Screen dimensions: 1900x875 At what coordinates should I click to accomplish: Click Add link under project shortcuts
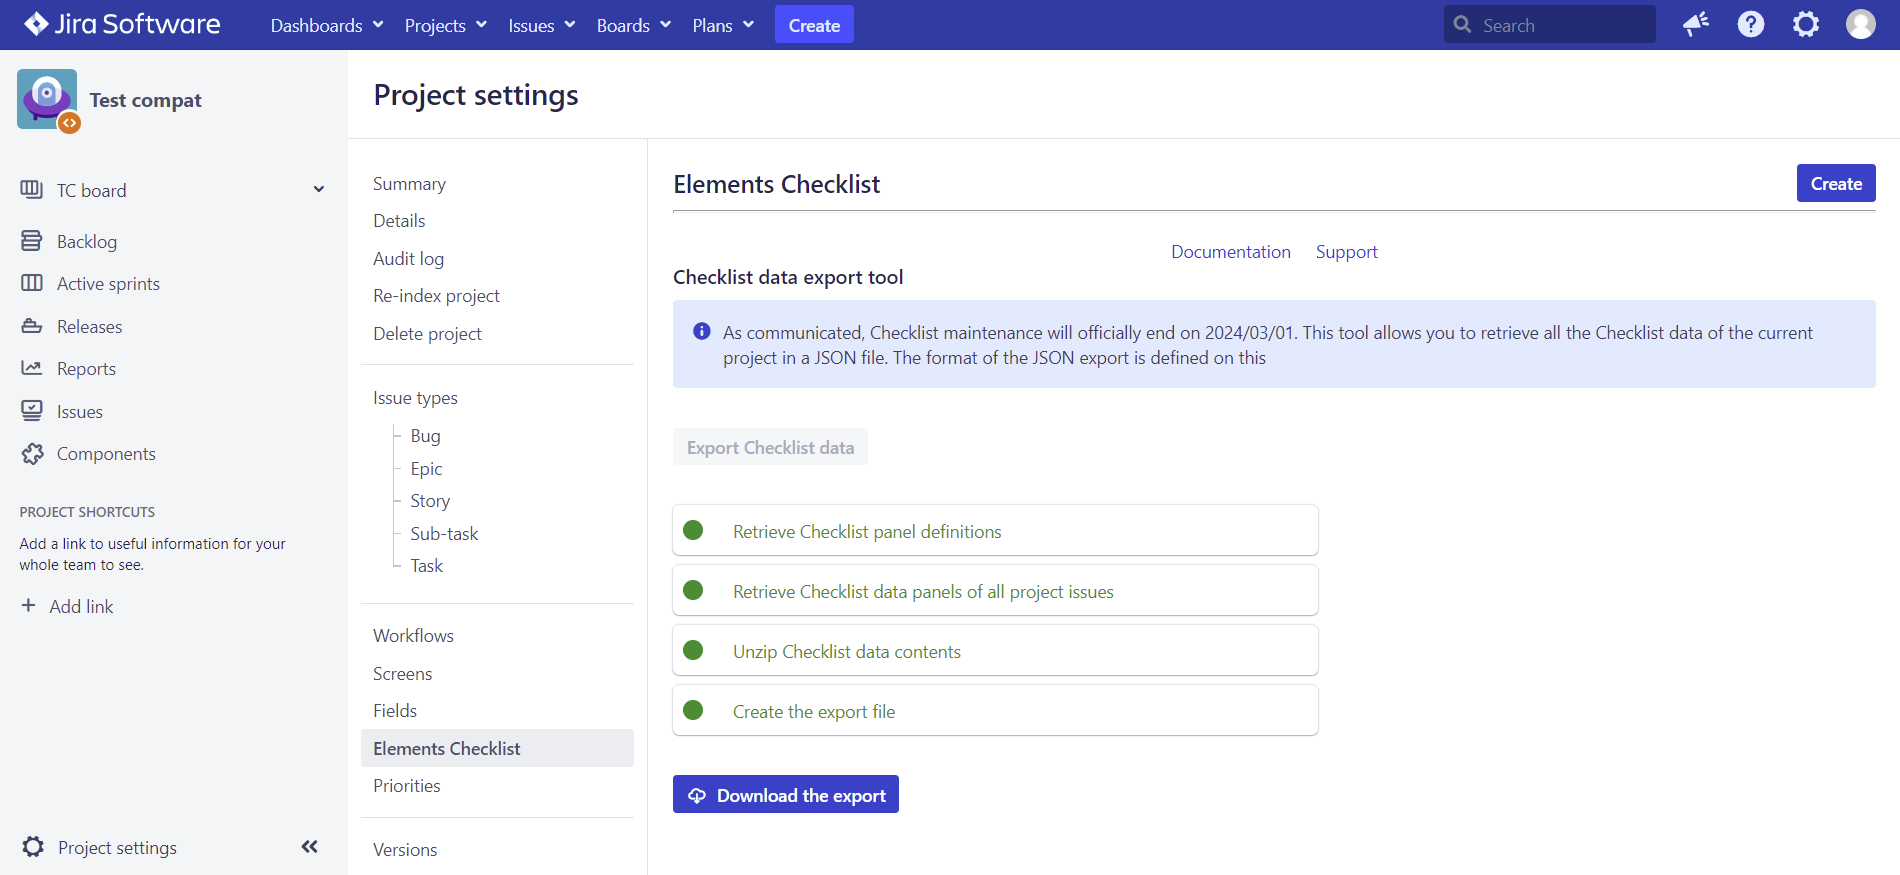[x=81, y=607]
